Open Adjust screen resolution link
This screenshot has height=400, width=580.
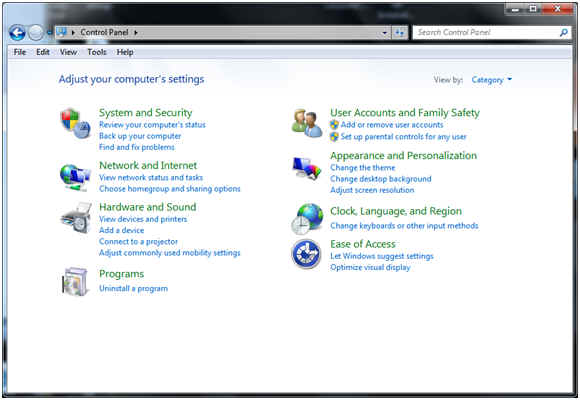click(372, 190)
